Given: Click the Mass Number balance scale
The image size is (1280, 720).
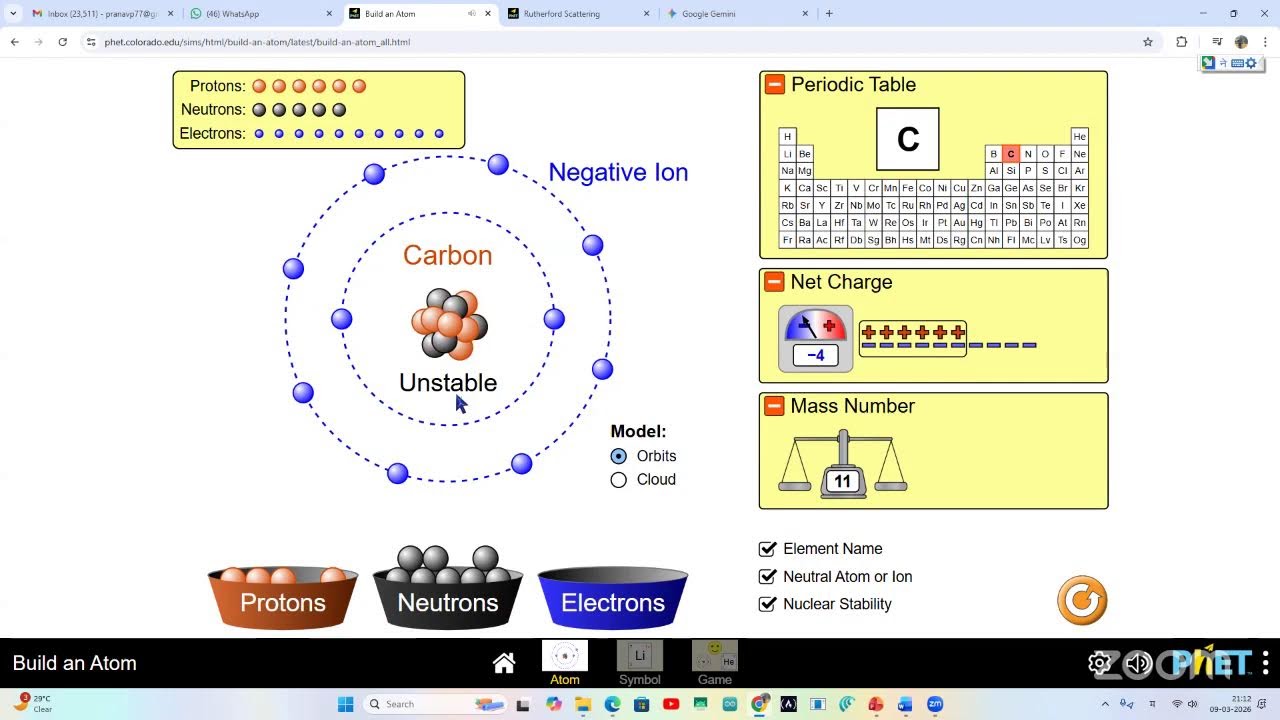Looking at the screenshot, I should coord(842,463).
